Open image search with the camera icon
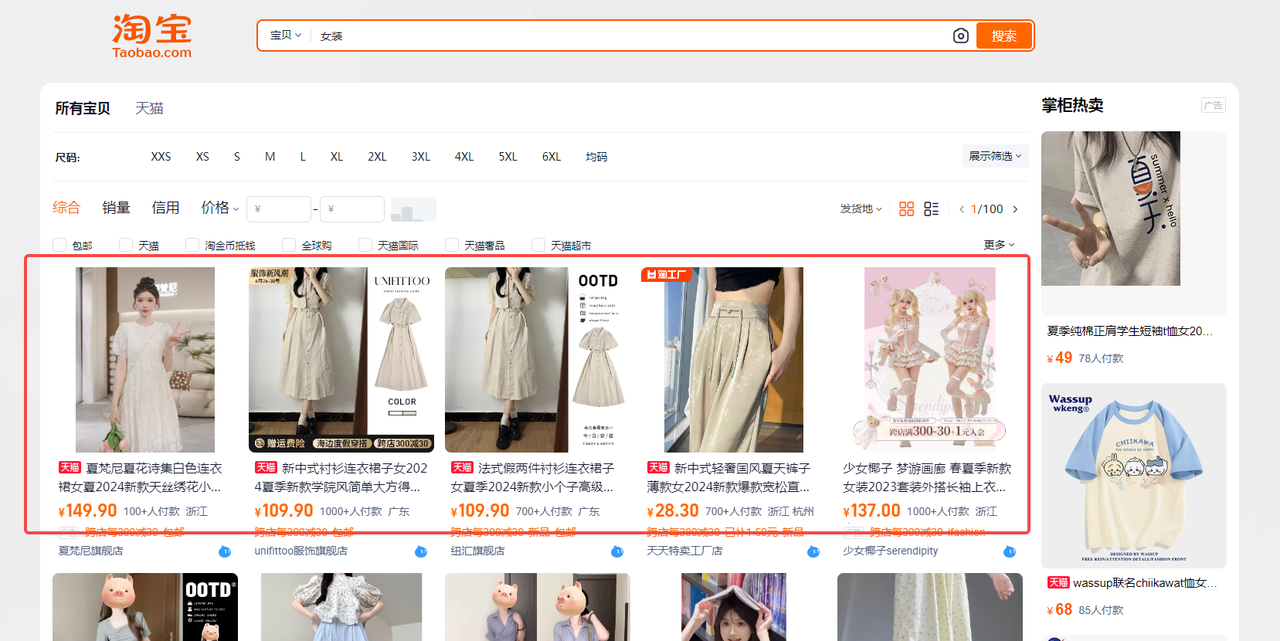This screenshot has height=641, width=1280. [960, 36]
